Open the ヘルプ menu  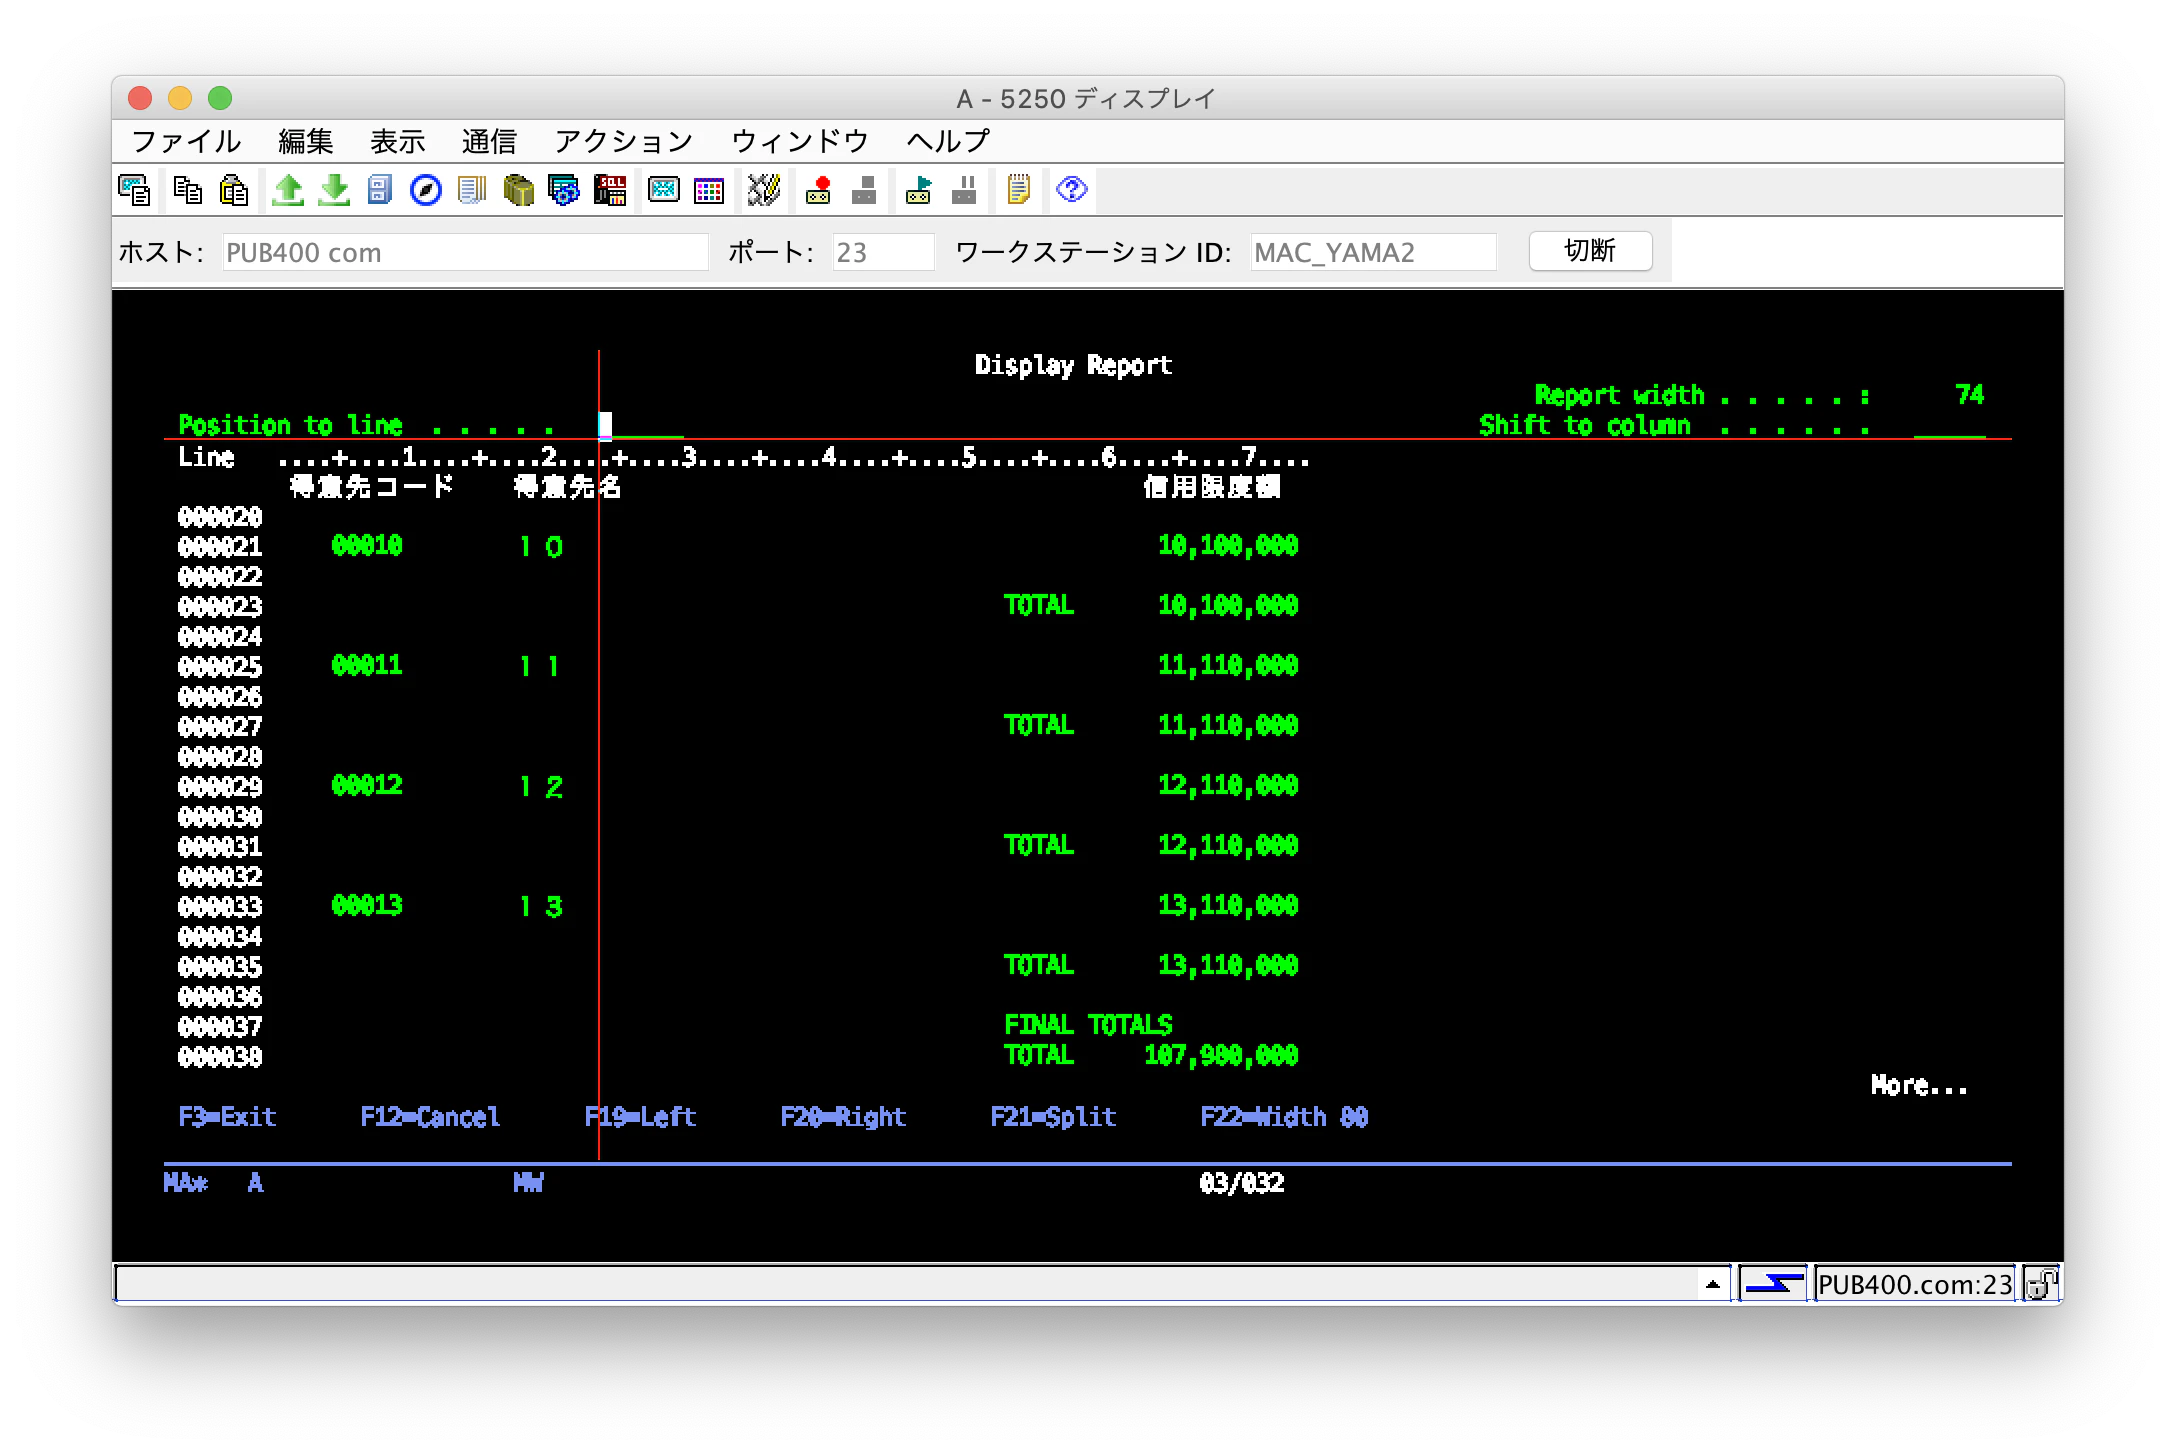point(948,141)
